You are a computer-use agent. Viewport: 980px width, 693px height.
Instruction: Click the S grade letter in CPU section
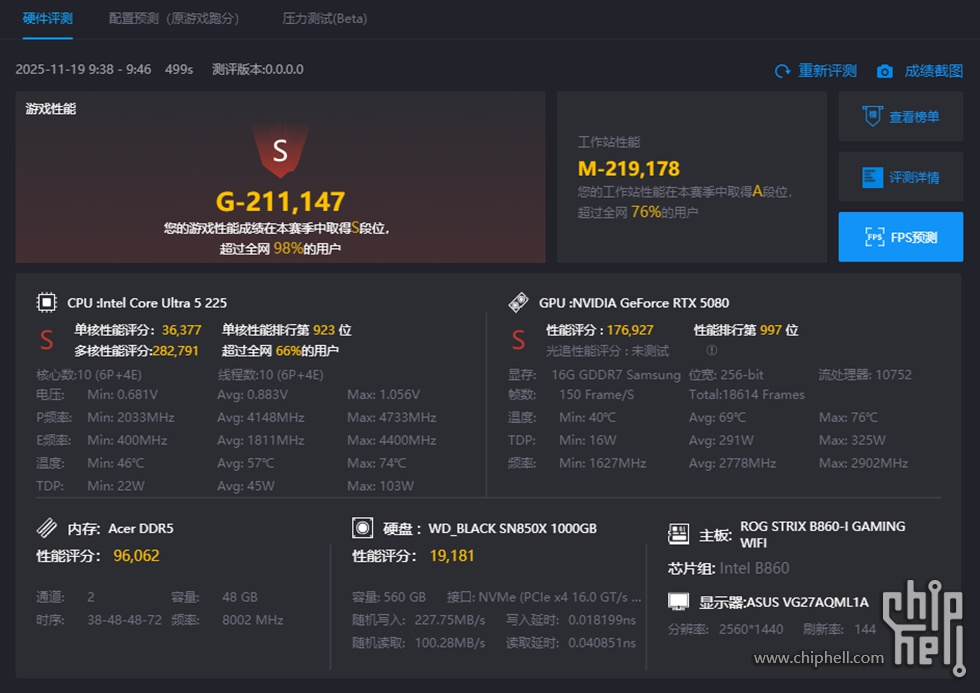click(x=46, y=339)
